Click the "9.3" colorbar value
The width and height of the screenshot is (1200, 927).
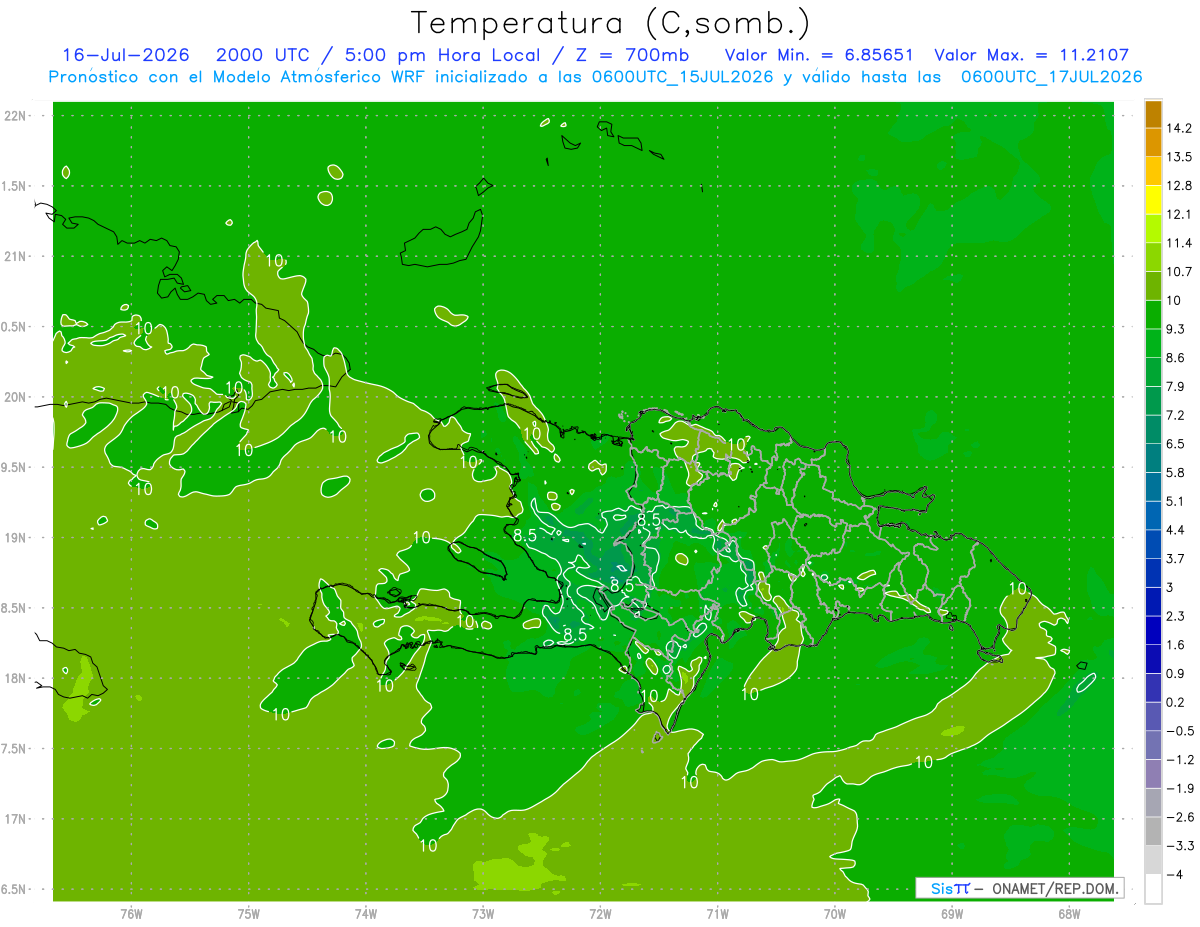tap(1175, 329)
